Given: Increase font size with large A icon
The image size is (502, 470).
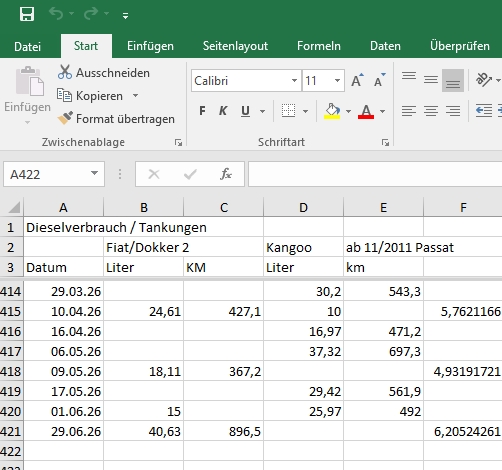Looking at the screenshot, I should tap(357, 80).
